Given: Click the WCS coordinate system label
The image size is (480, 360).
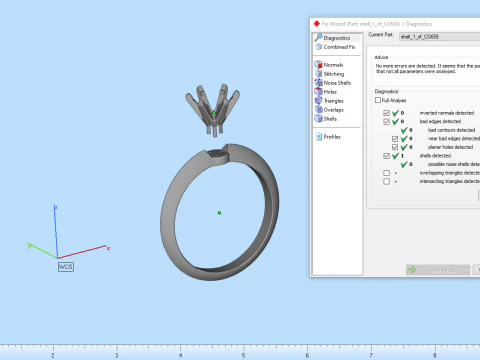Looking at the screenshot, I should tap(66, 267).
